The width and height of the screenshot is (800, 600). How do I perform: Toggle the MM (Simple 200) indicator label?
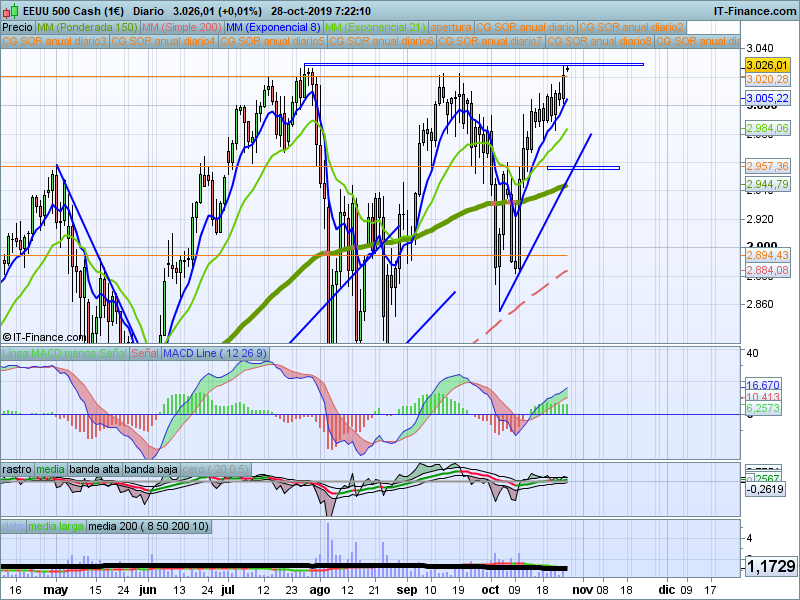point(181,27)
